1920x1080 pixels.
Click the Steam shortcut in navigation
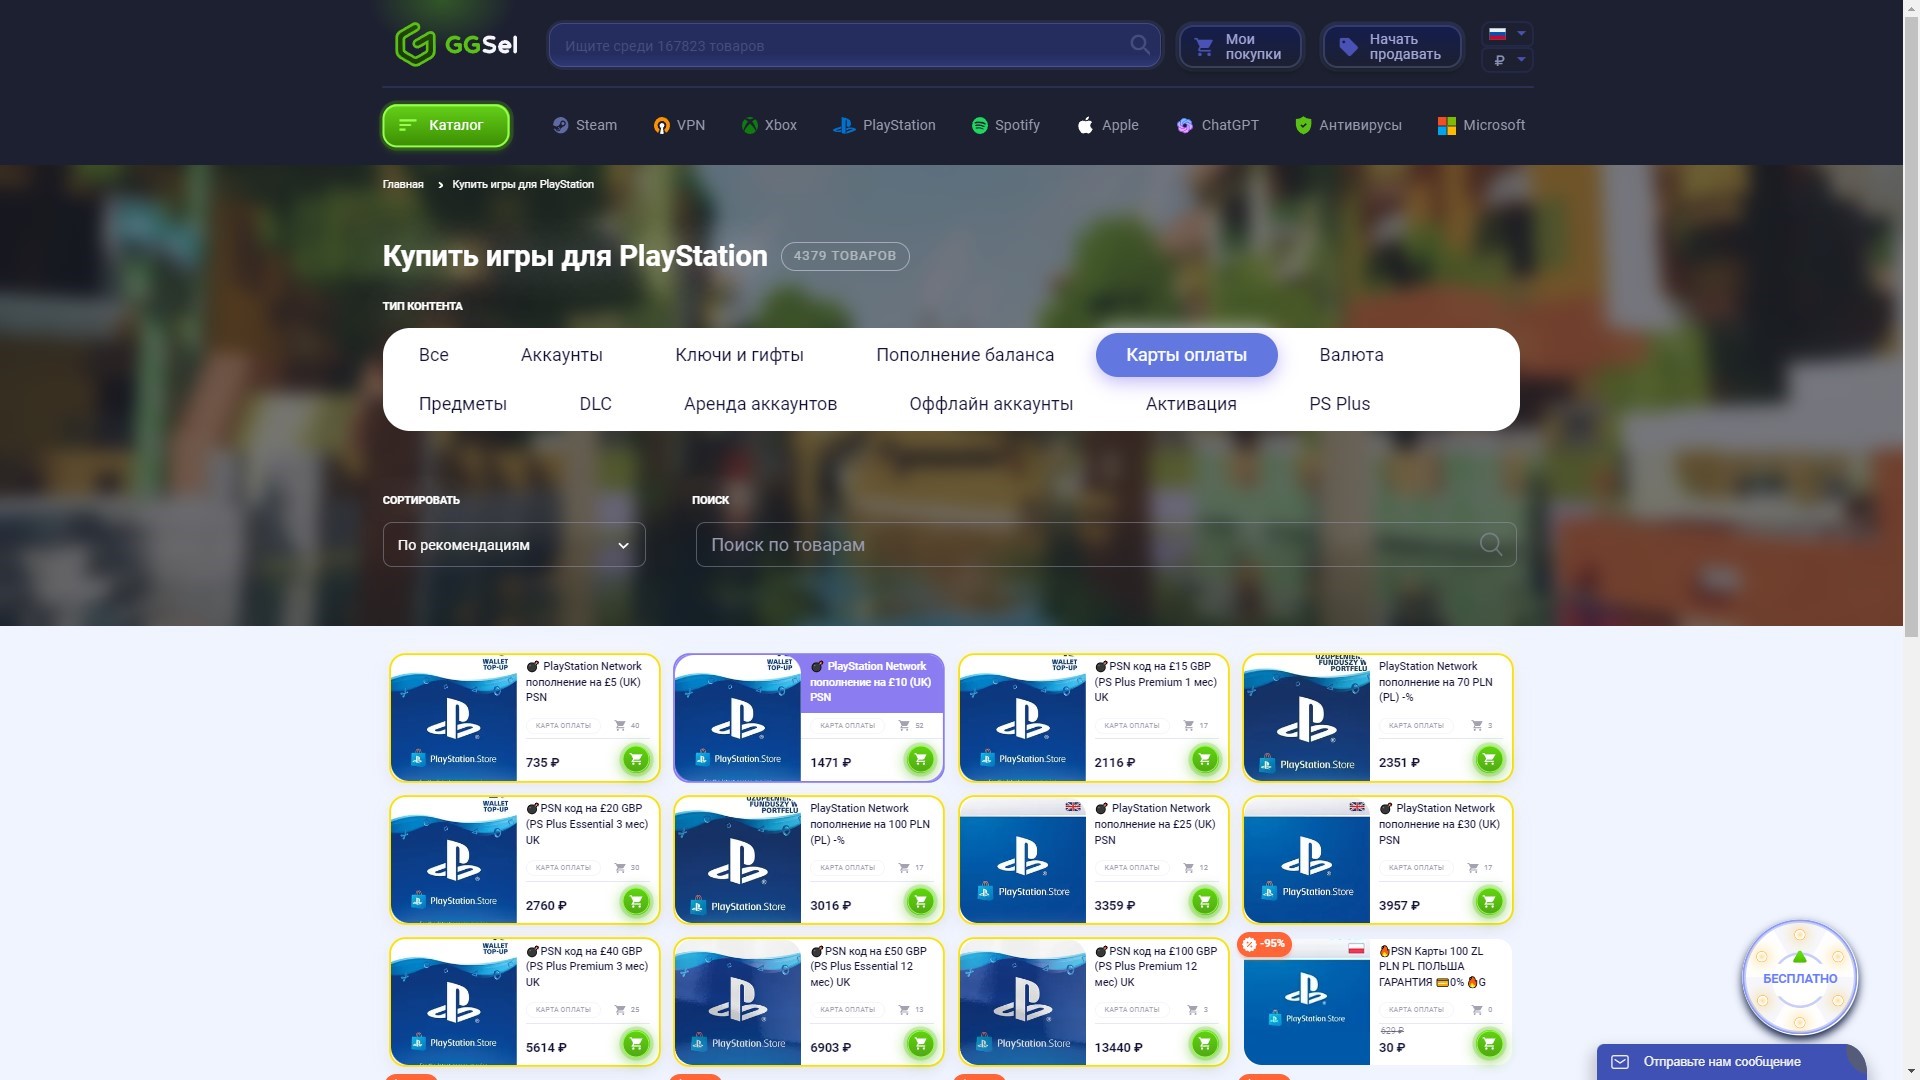585,125
